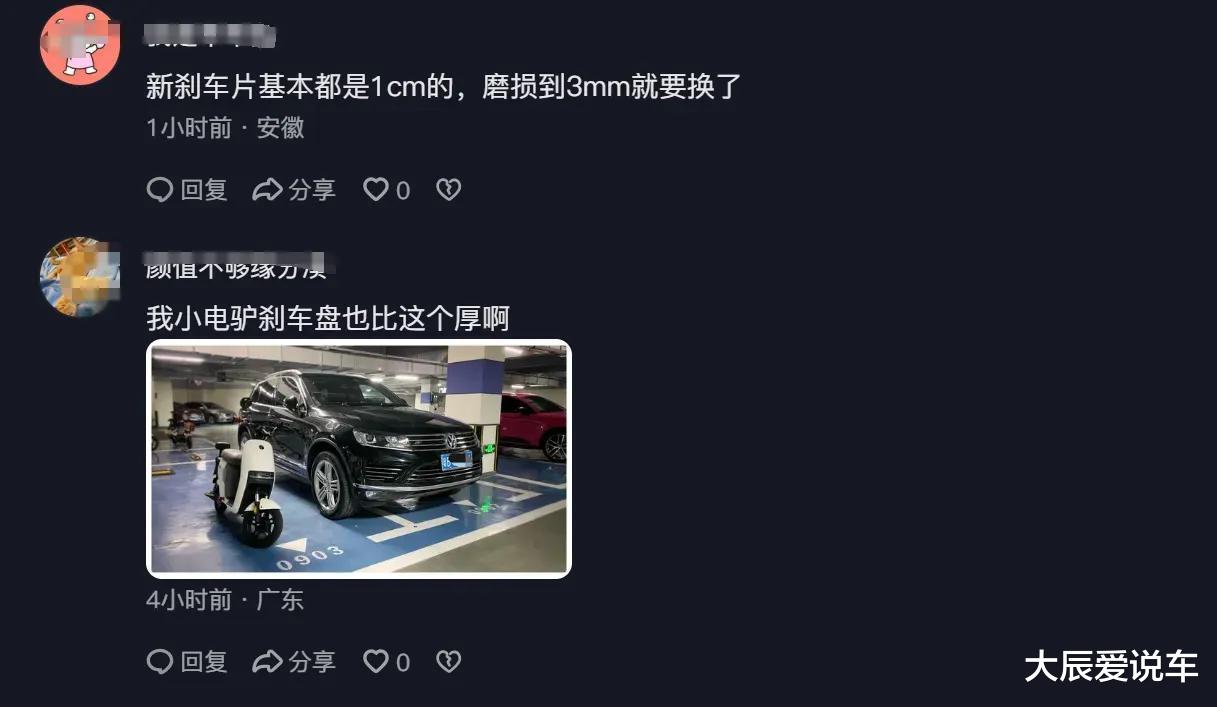Reply to the scooter brake disc comment
Screen dimensions: 1217x707
click(187, 661)
